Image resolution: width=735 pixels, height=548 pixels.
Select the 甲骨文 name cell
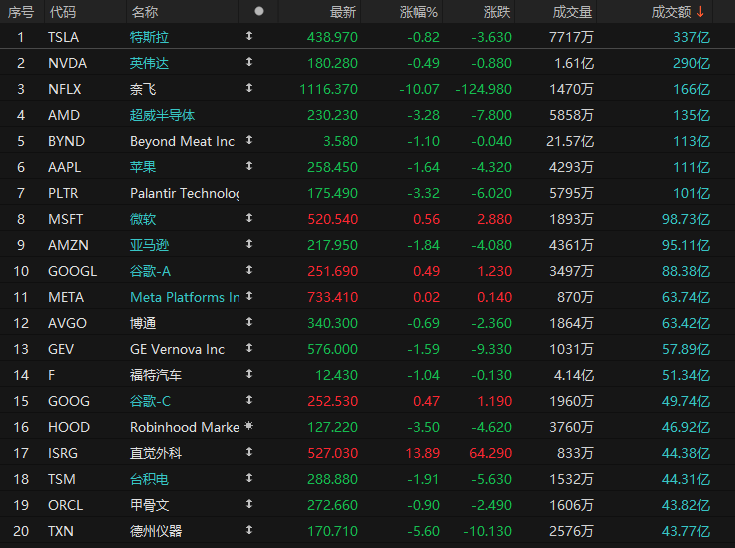[x=149, y=505]
